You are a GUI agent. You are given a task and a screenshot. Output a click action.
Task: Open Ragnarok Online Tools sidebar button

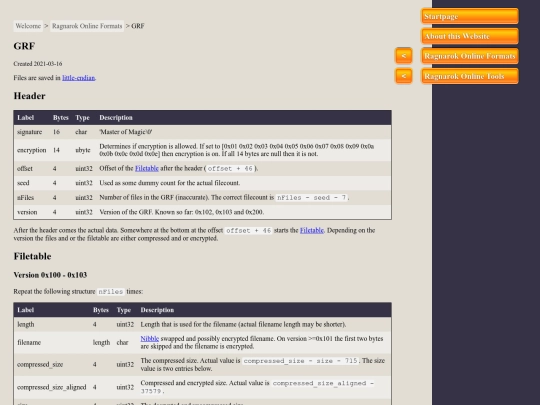[x=470, y=76]
